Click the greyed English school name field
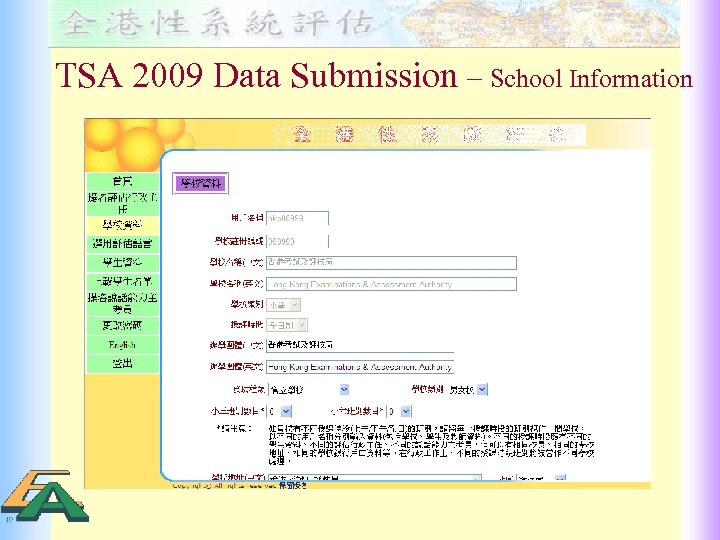 [391, 284]
